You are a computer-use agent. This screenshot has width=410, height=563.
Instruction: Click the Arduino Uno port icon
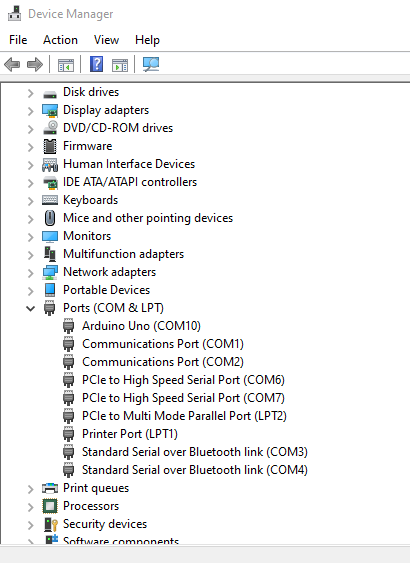click(69, 326)
